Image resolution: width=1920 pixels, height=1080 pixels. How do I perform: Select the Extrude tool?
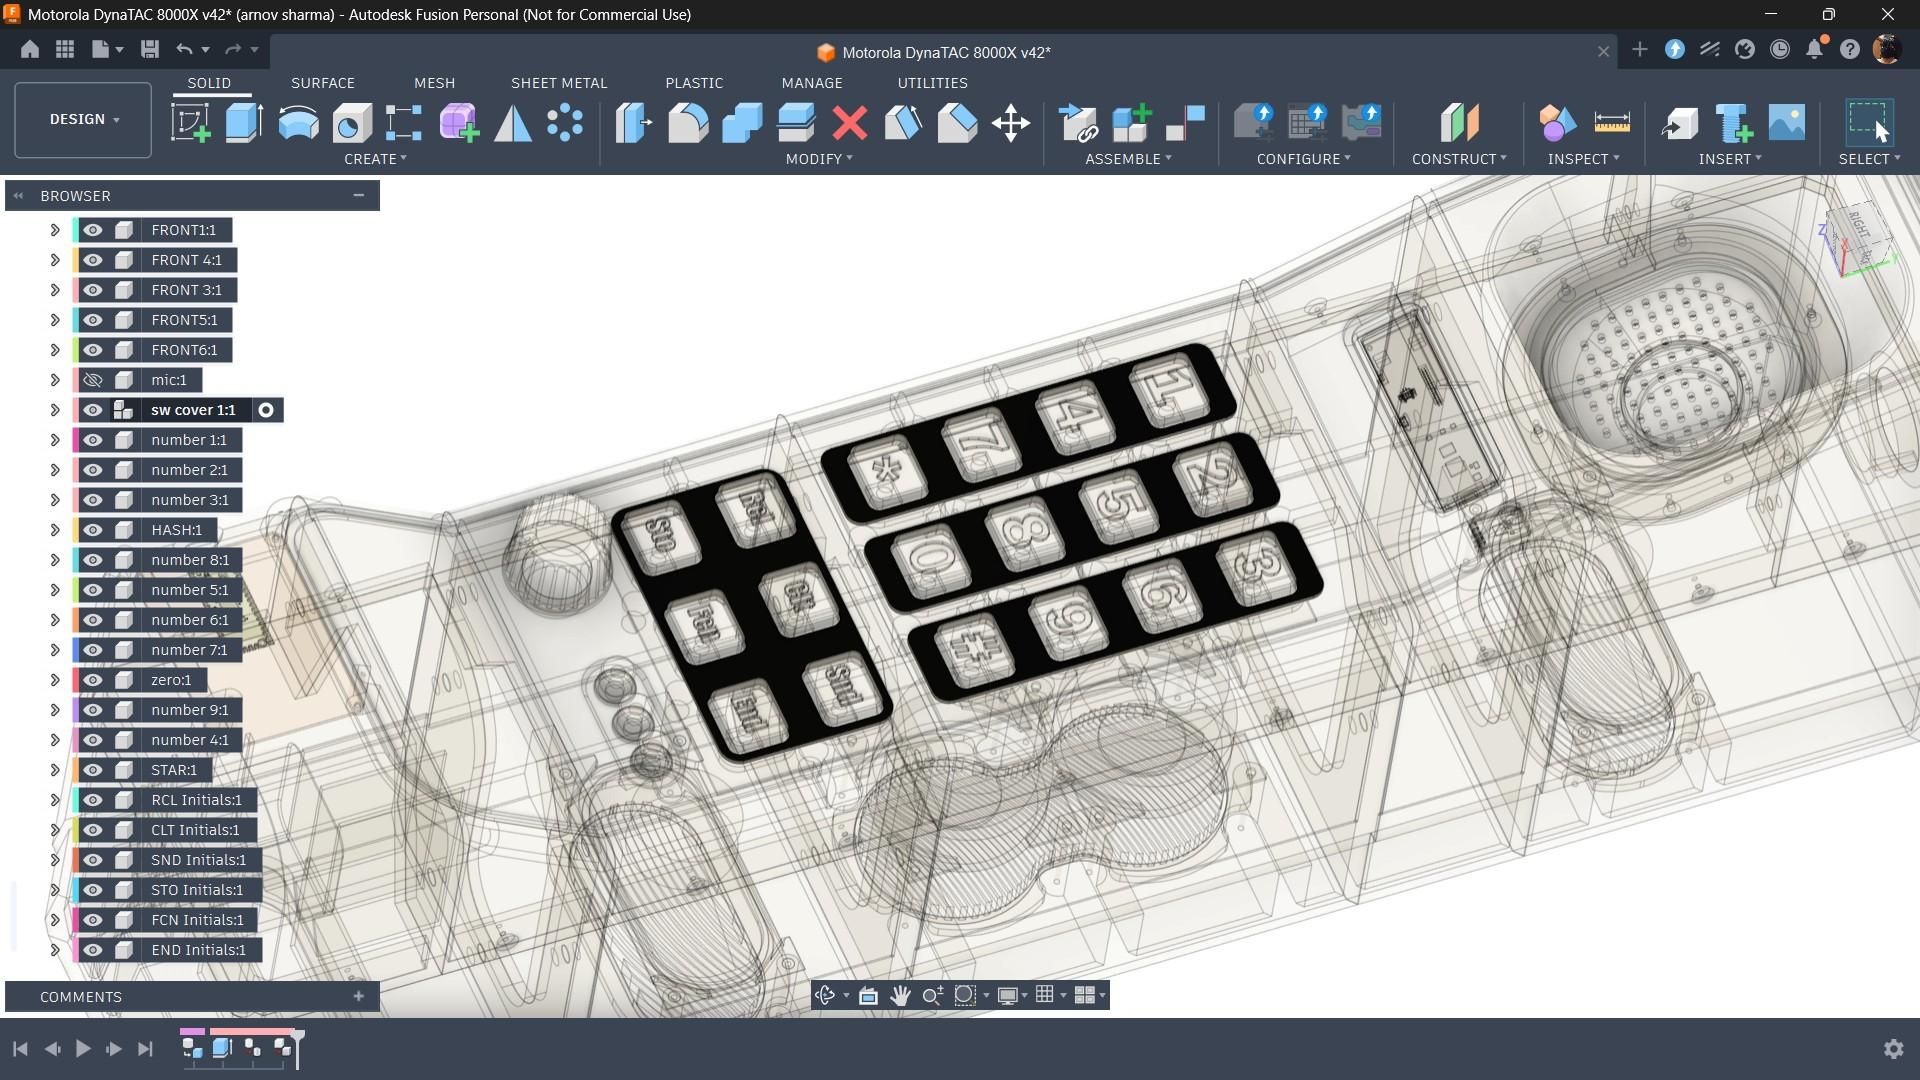pos(244,123)
